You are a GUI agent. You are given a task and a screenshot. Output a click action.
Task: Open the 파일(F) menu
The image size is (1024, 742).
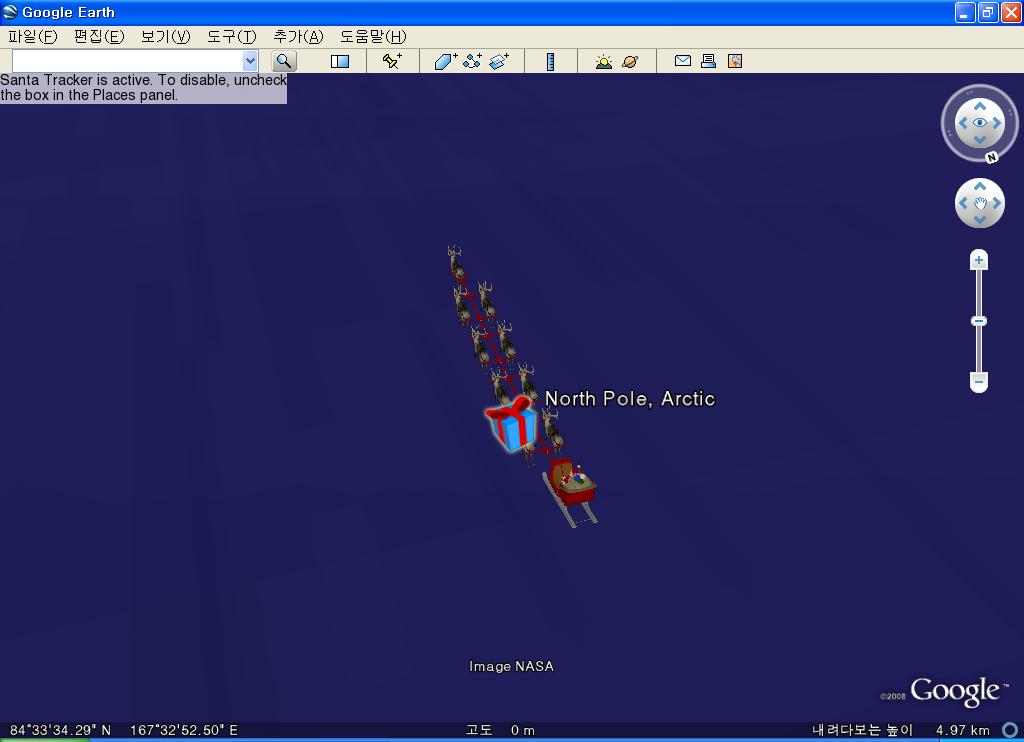click(x=33, y=37)
